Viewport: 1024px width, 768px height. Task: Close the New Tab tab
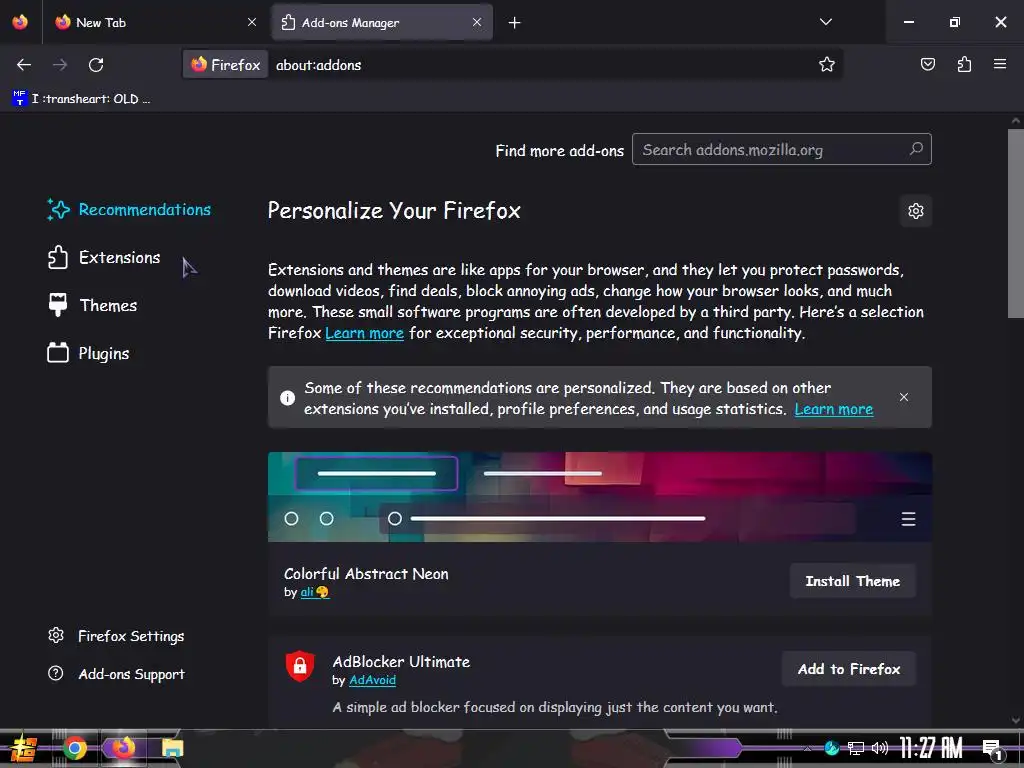(252, 22)
